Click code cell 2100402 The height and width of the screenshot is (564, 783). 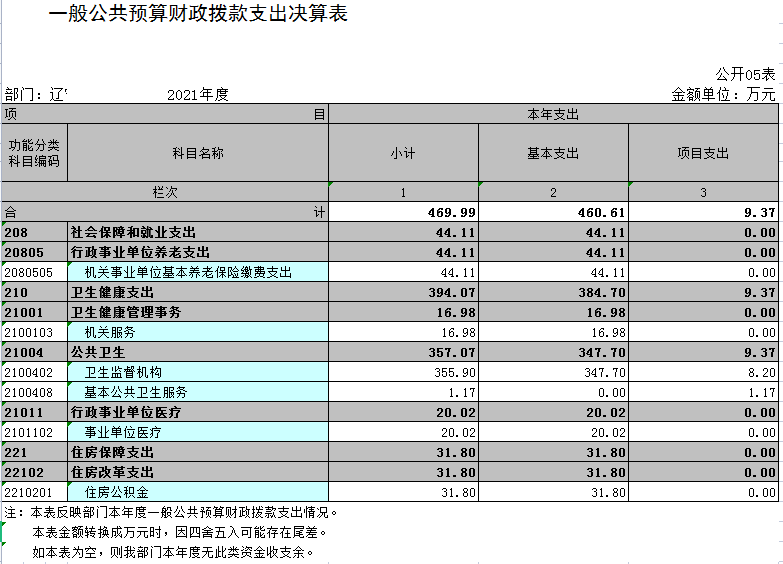click(34, 372)
